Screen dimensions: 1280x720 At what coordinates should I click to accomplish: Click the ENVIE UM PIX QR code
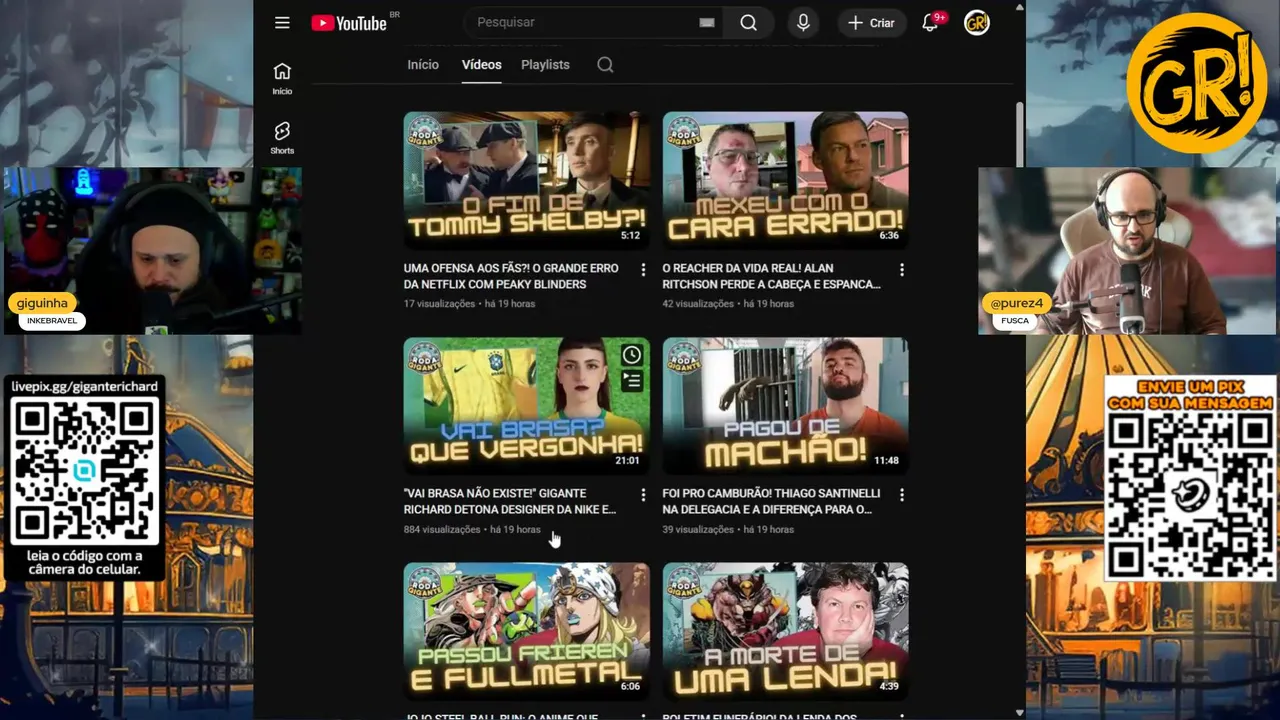pyautogui.click(x=1190, y=495)
